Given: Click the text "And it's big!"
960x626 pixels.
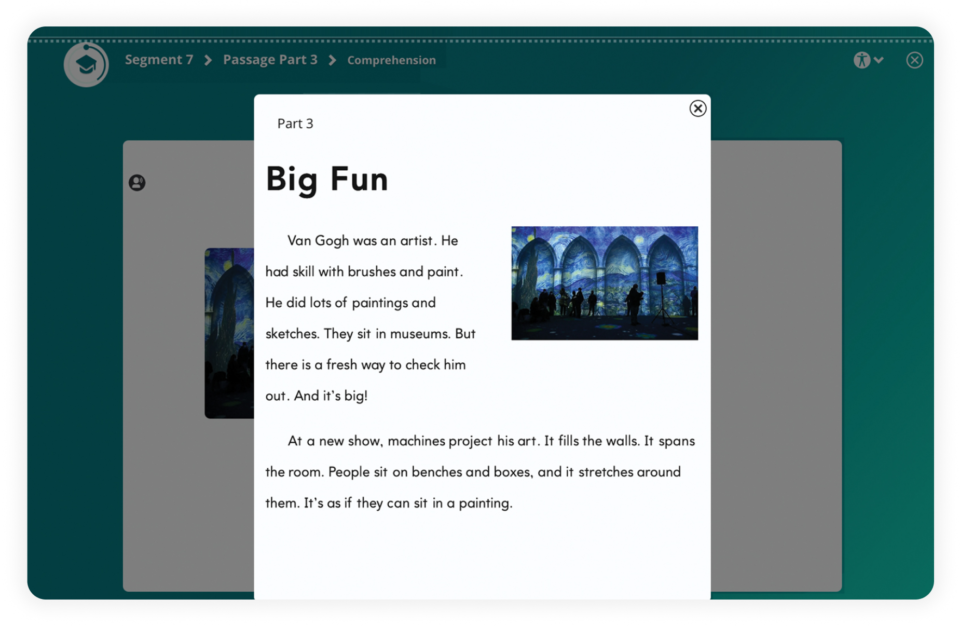Looking at the screenshot, I should tap(331, 396).
